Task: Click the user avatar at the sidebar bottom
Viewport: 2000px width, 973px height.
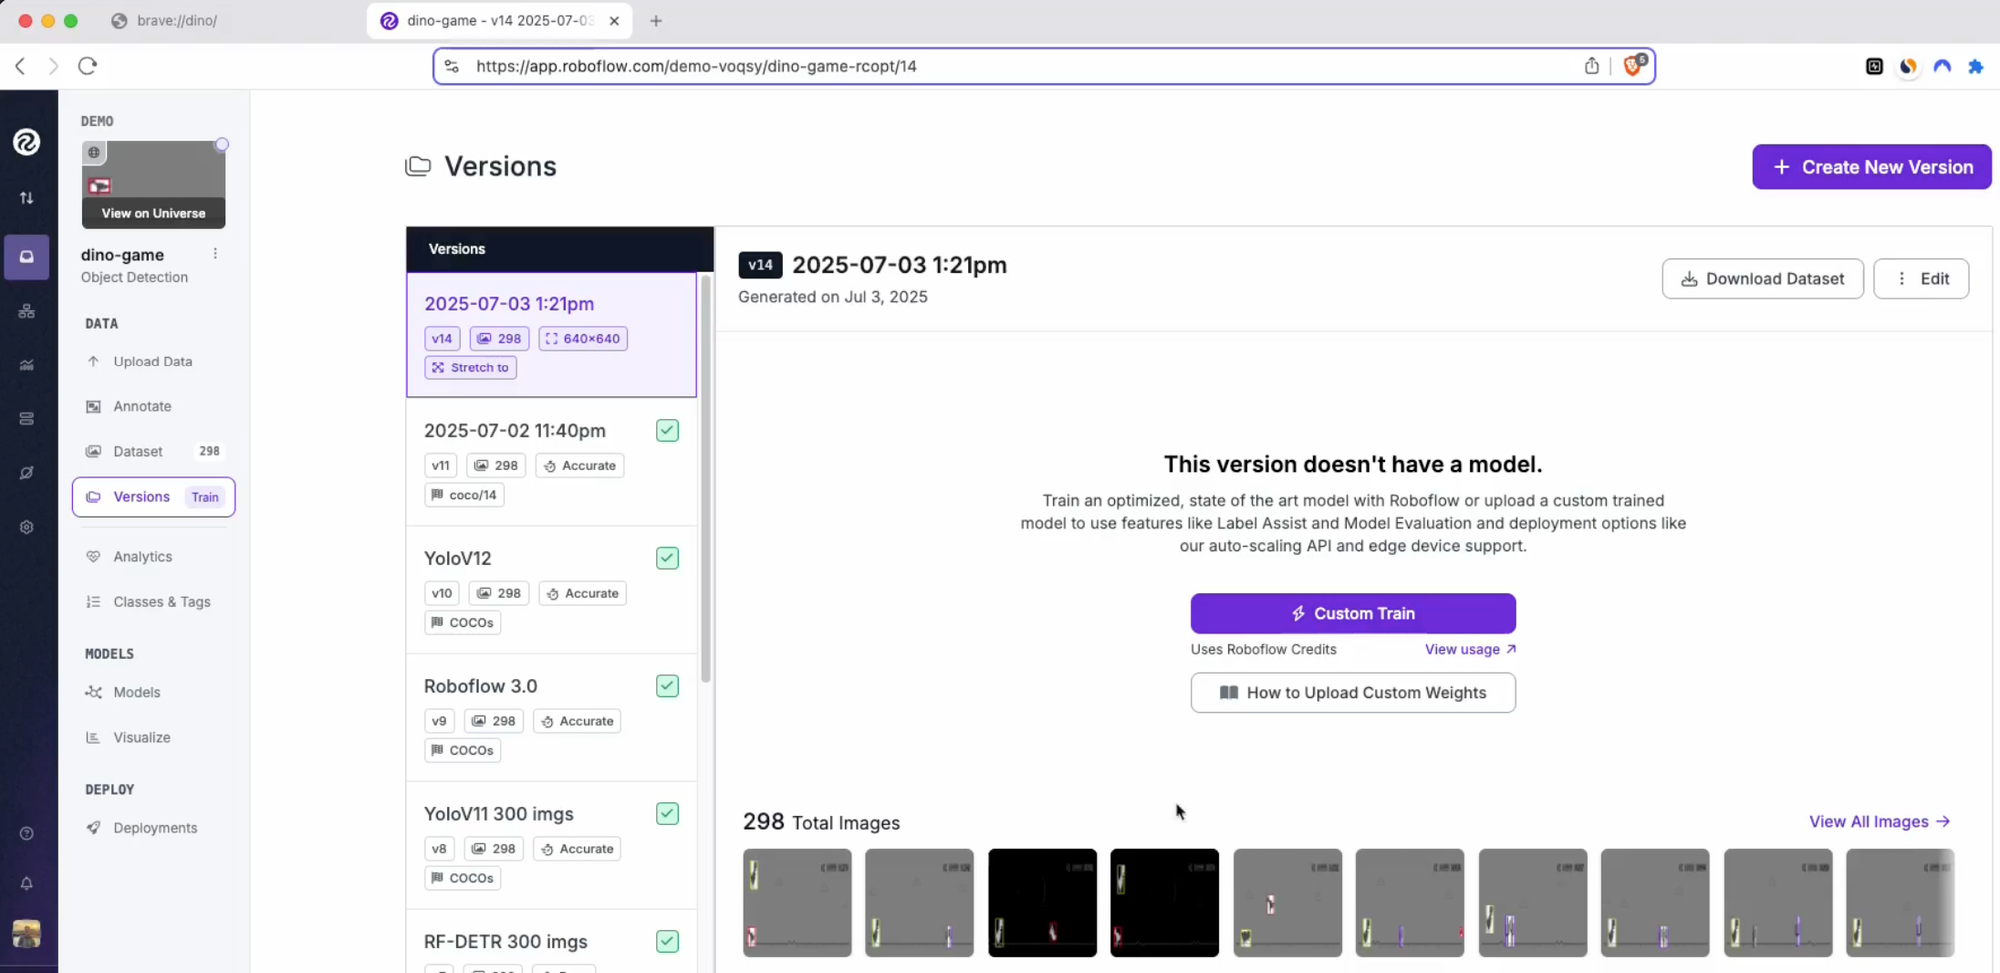Action: click(x=27, y=933)
